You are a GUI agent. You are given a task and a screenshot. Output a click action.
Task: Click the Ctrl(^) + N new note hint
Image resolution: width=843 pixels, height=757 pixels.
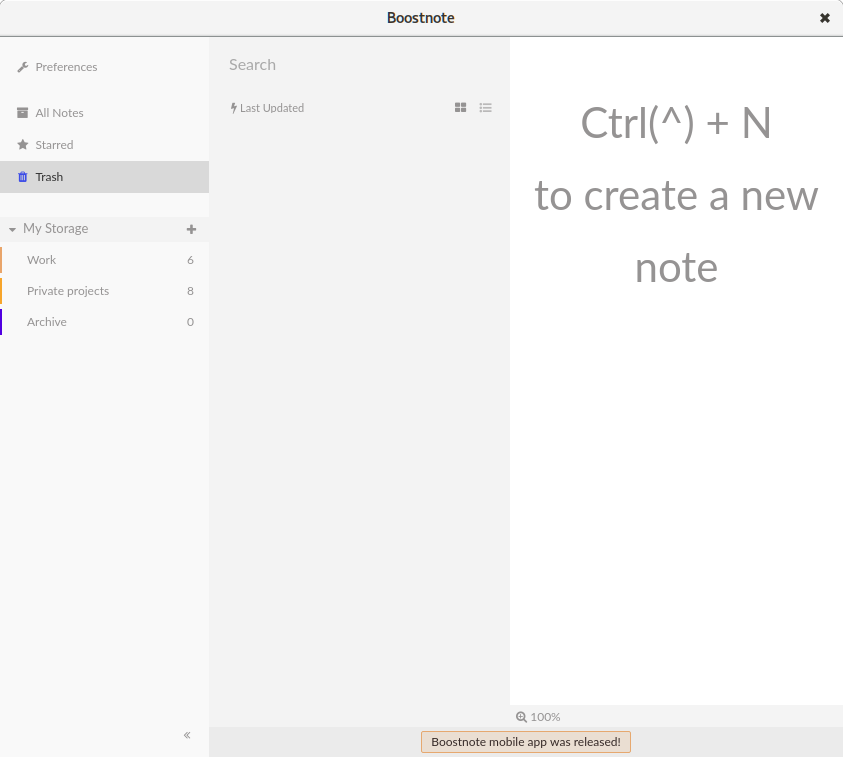[x=676, y=195]
